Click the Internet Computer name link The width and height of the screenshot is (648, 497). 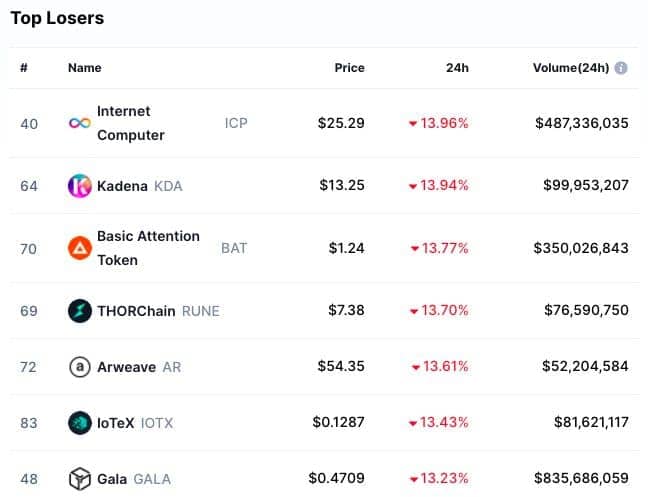point(131,123)
